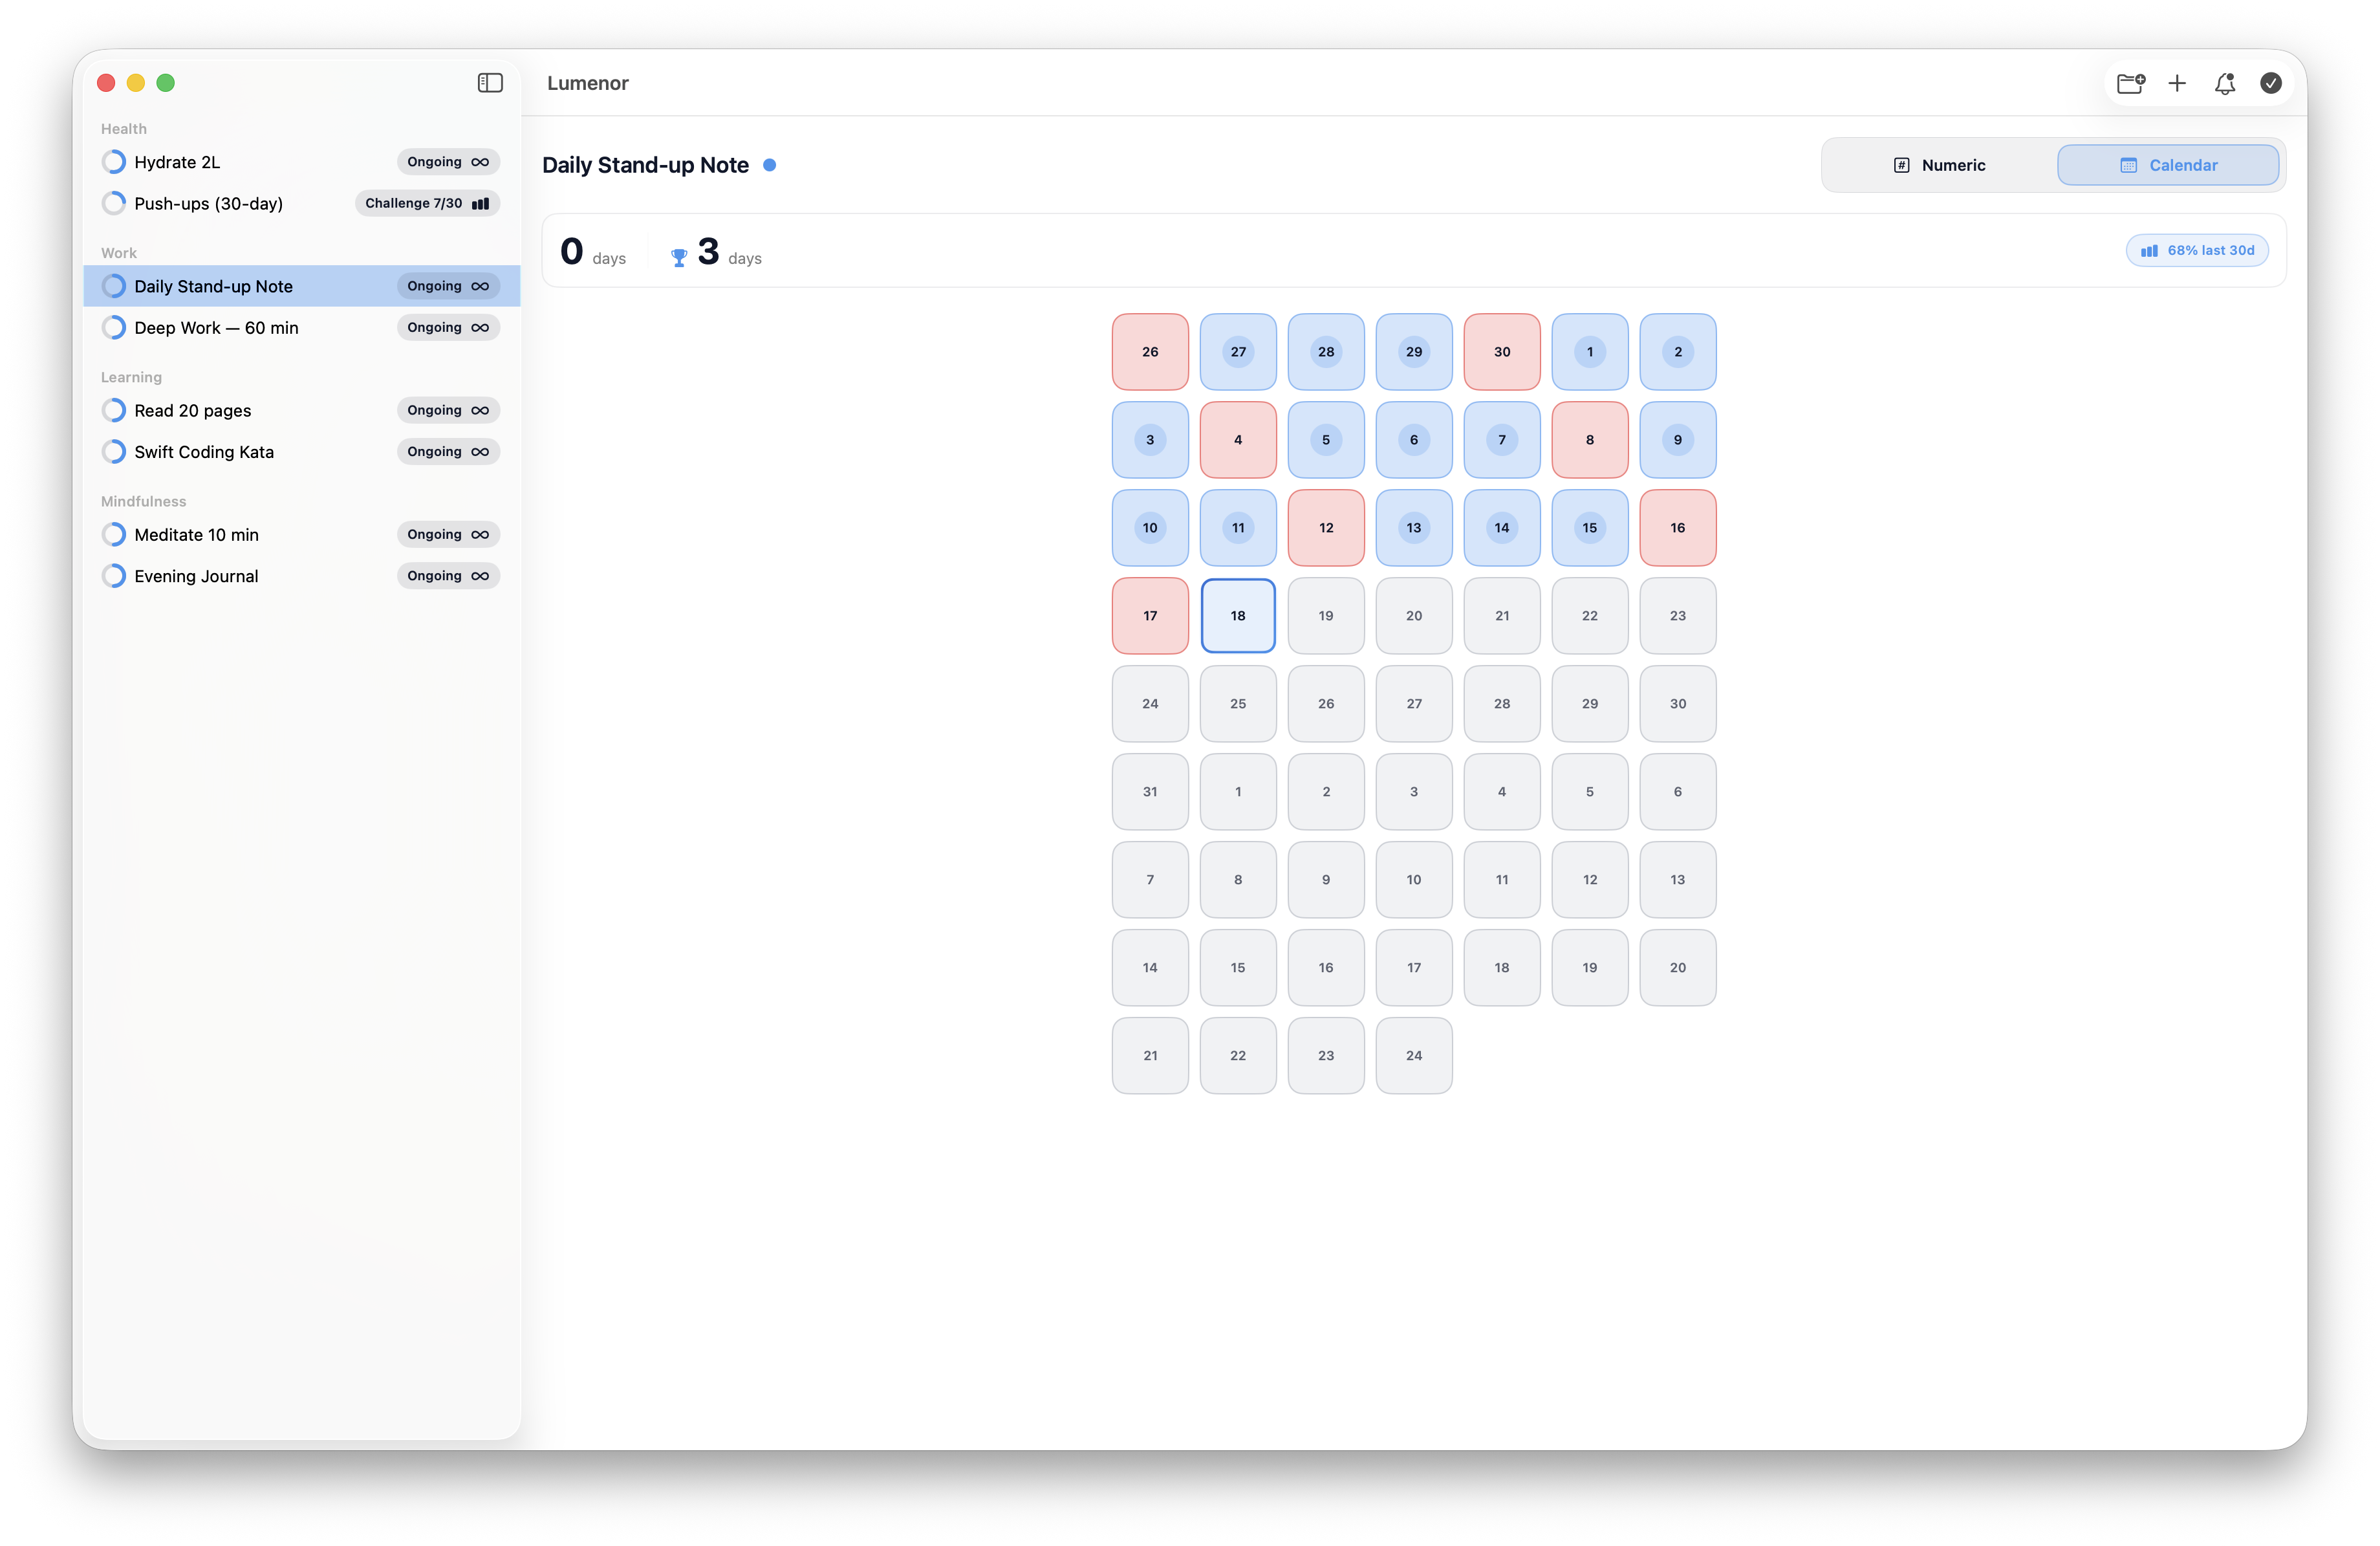Open the new folder icon in toolbar
Image resolution: width=2380 pixels, height=1546 pixels.
point(2131,83)
